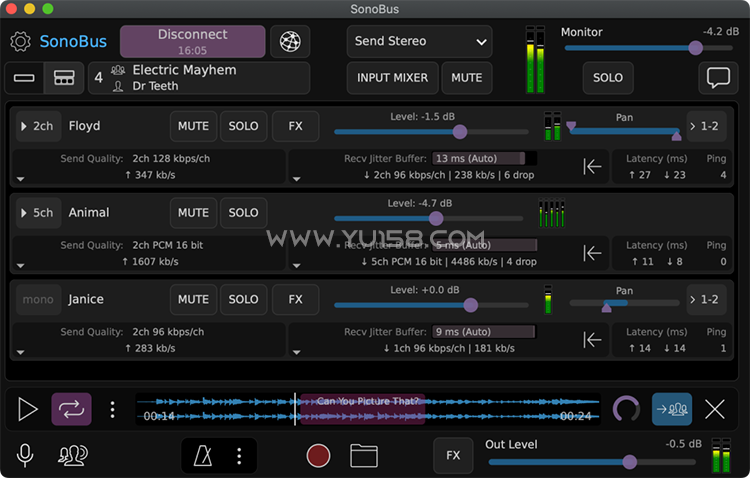Viewport: 750px width, 478px height.
Task: Expand Janice's send quality options arrow
Action: [x=21, y=352]
